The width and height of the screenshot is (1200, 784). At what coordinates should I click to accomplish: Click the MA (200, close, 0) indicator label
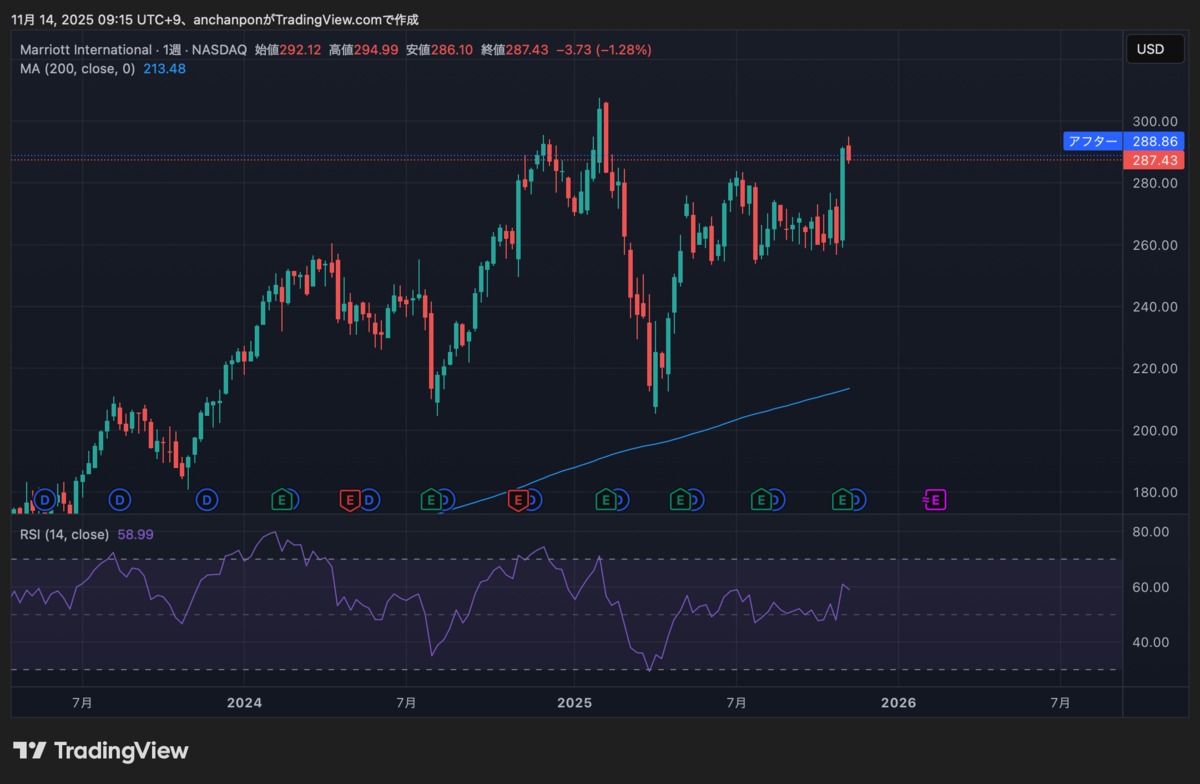[x=77, y=69]
